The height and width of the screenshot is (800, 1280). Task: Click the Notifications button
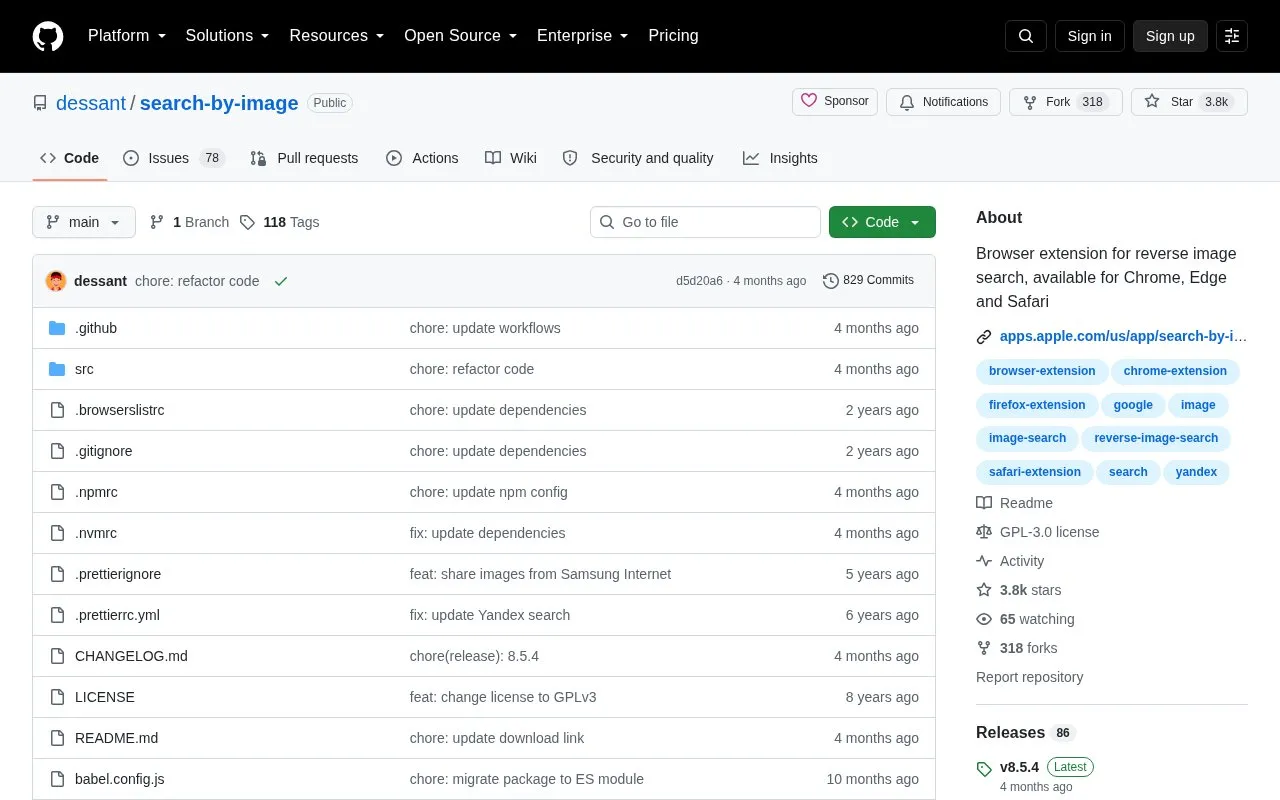[x=943, y=102]
